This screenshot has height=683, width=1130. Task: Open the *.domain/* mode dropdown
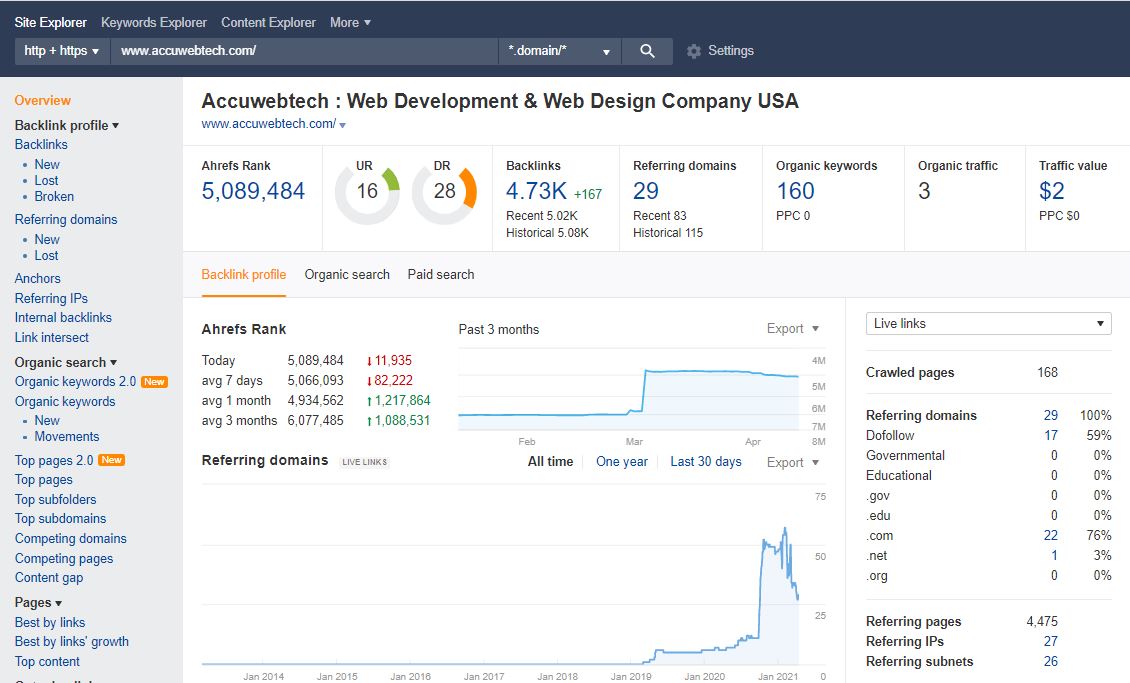pyautogui.click(x=559, y=51)
